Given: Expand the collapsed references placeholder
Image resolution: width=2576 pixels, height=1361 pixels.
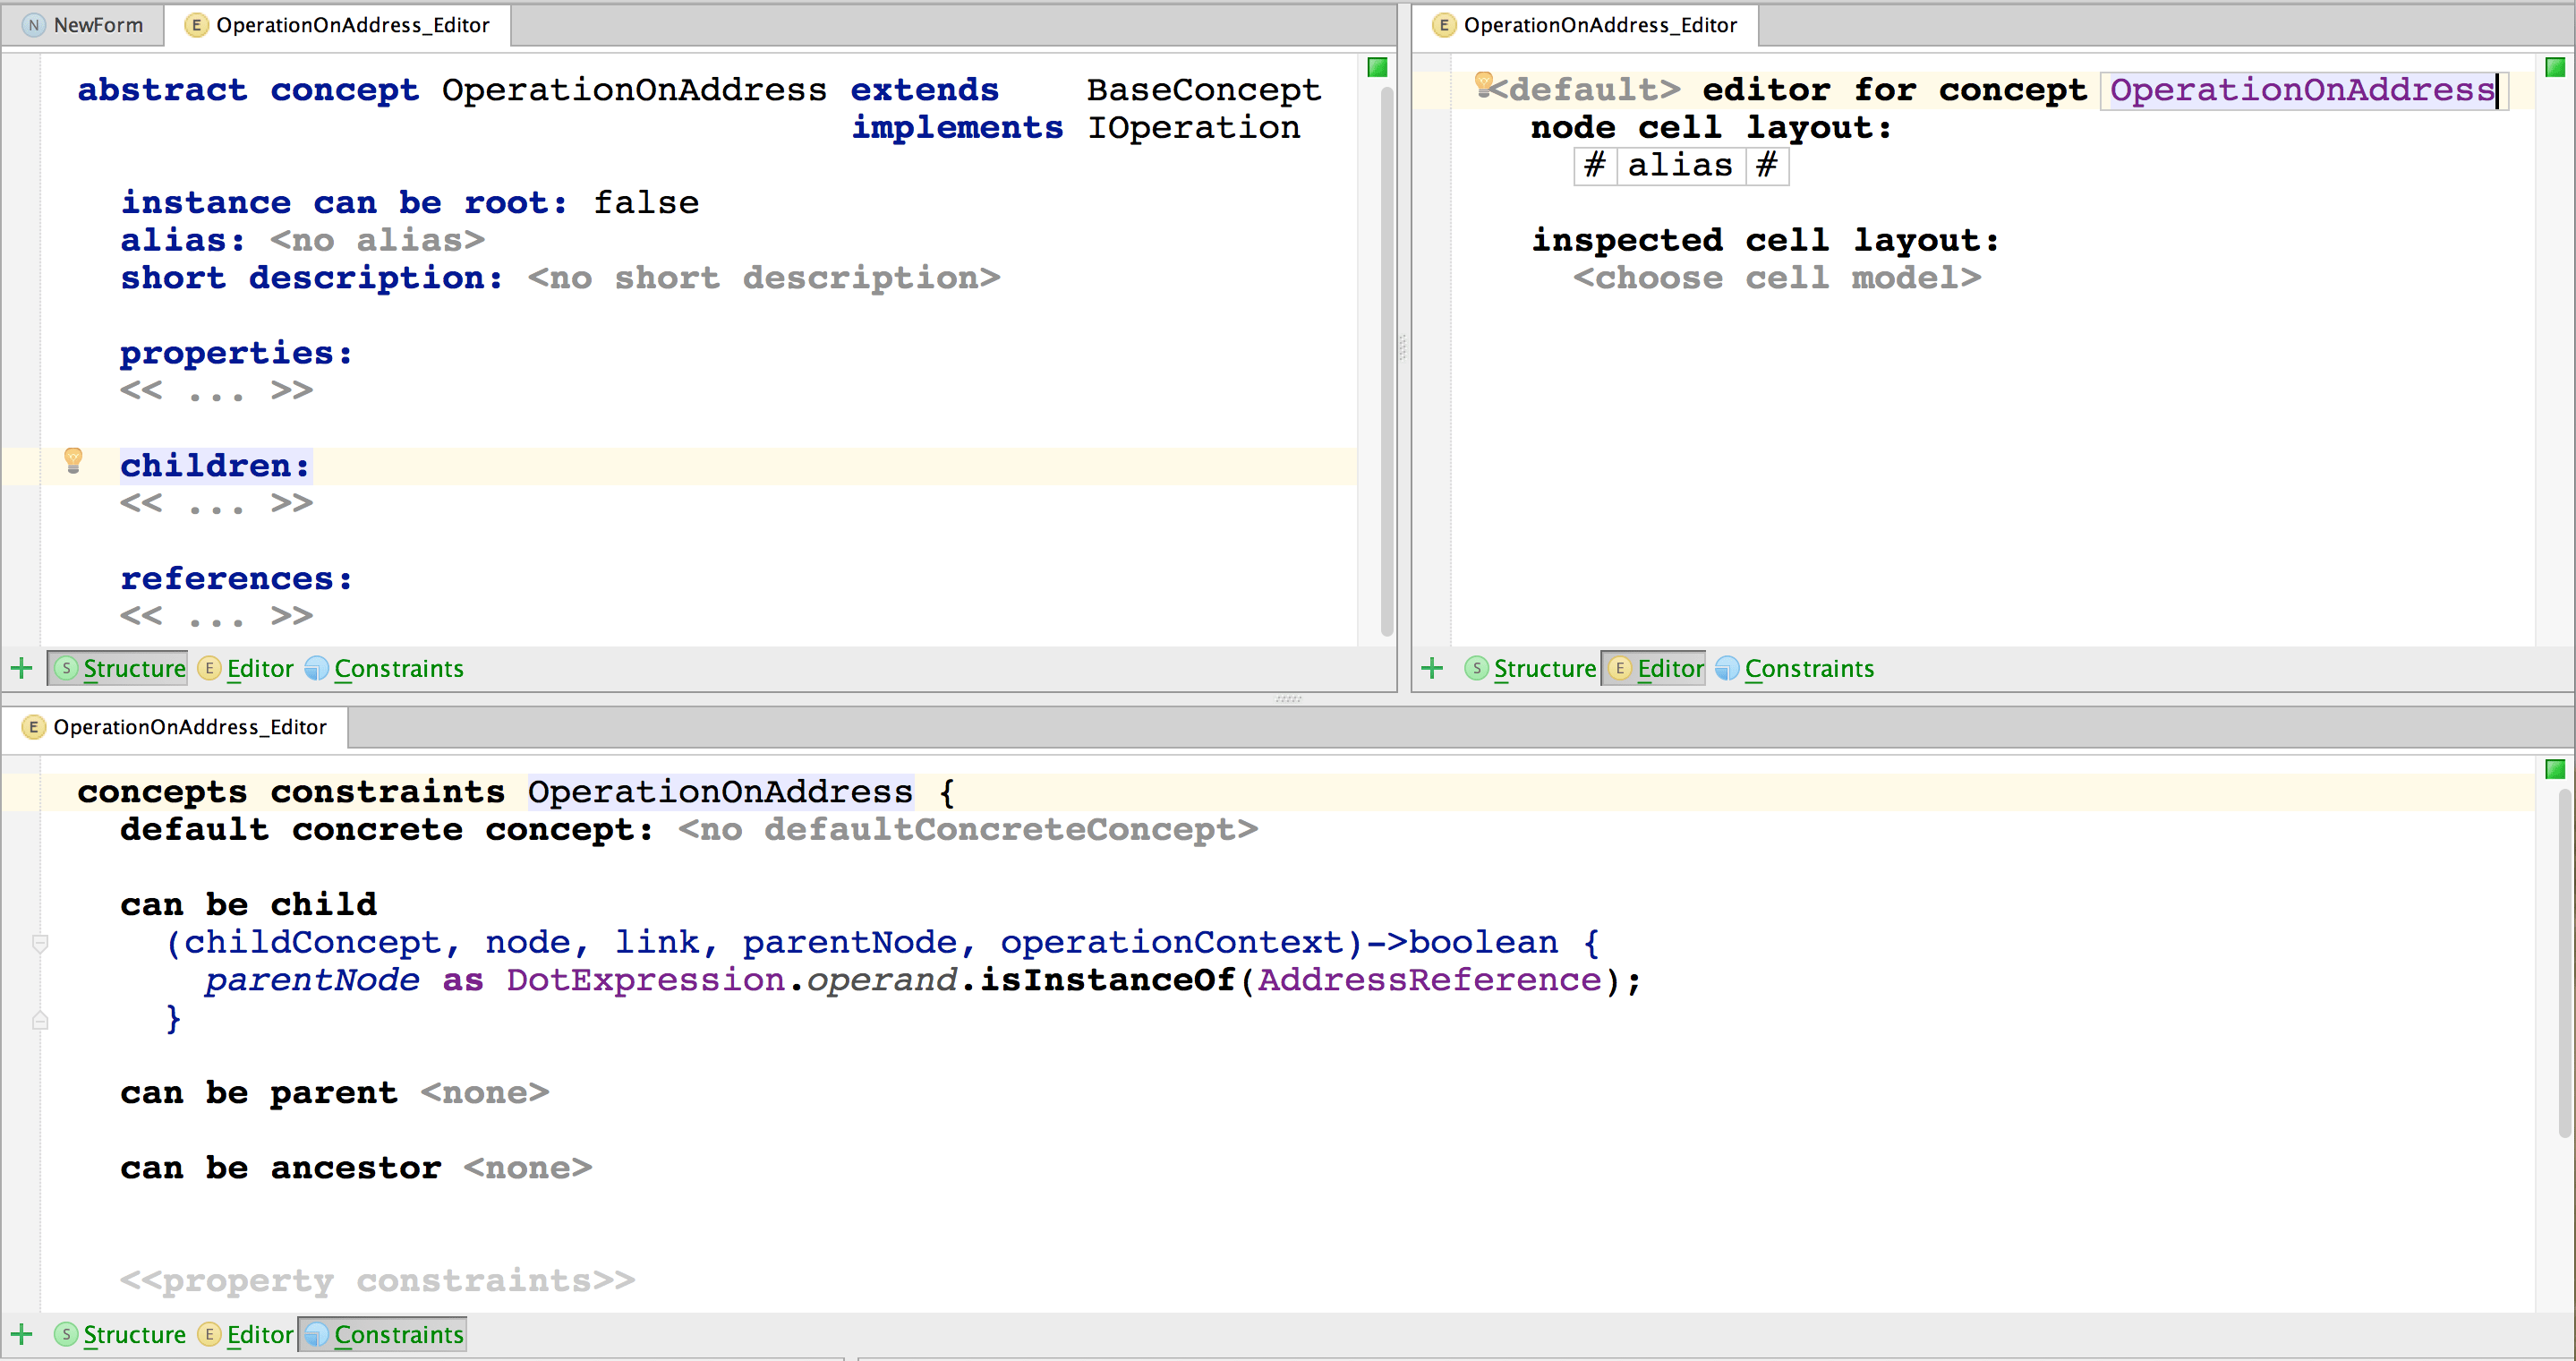Looking at the screenshot, I should point(216,617).
